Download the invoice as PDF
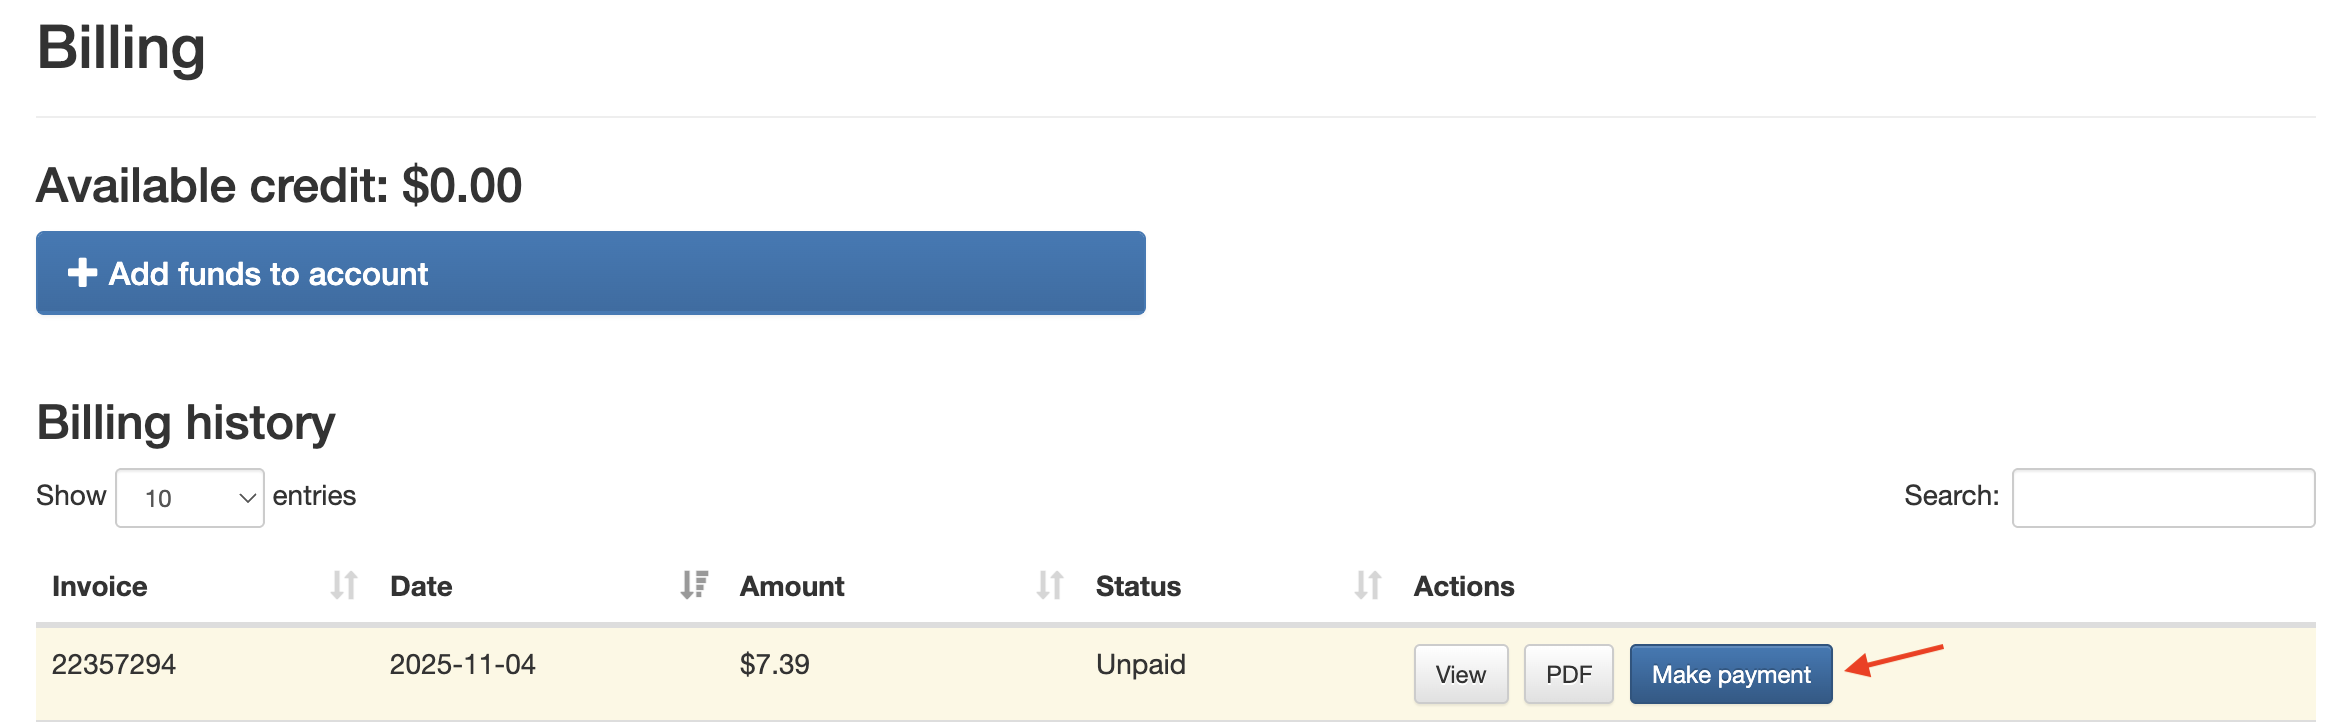This screenshot has height=728, width=2332. [x=1568, y=675]
